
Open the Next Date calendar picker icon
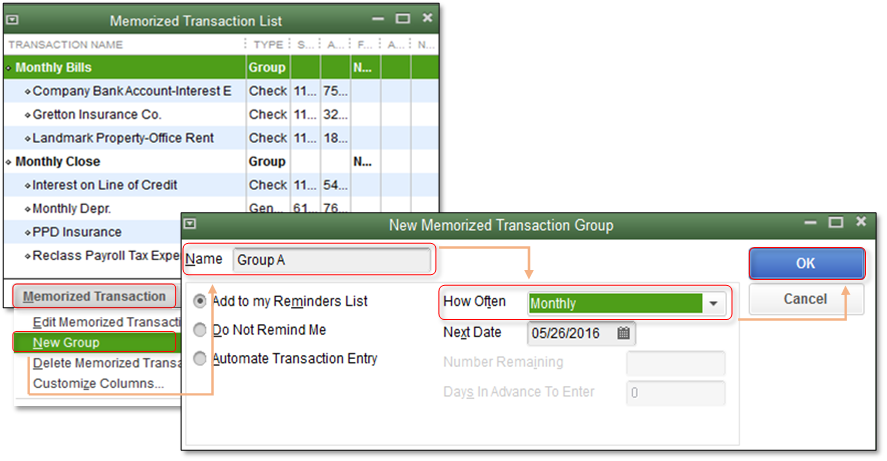pyautogui.click(x=623, y=333)
